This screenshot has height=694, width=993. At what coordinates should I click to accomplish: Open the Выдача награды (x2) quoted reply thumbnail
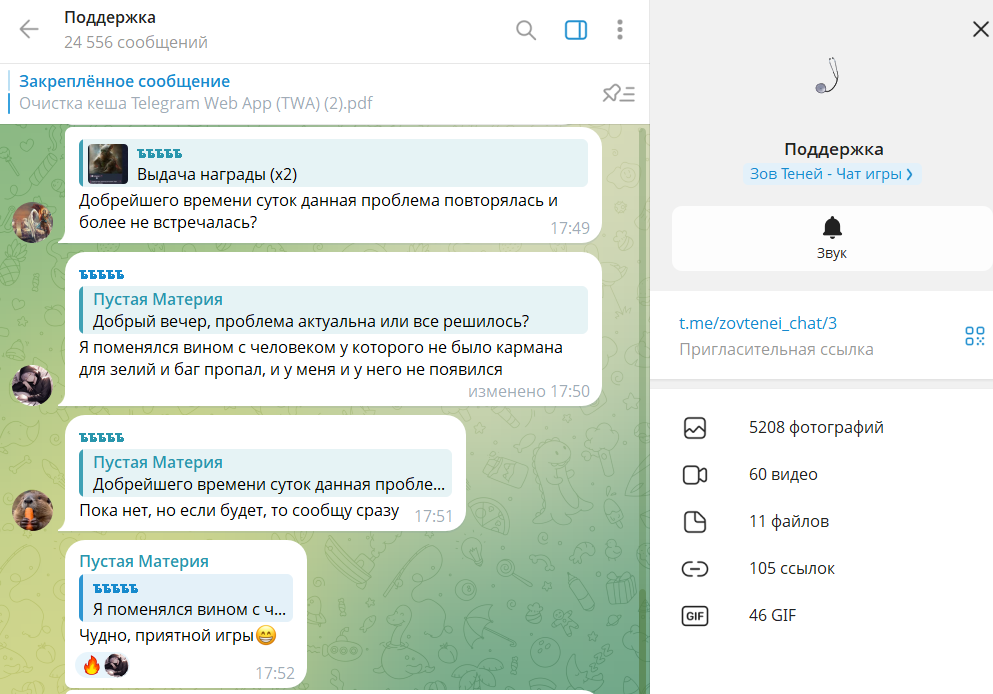tap(108, 163)
